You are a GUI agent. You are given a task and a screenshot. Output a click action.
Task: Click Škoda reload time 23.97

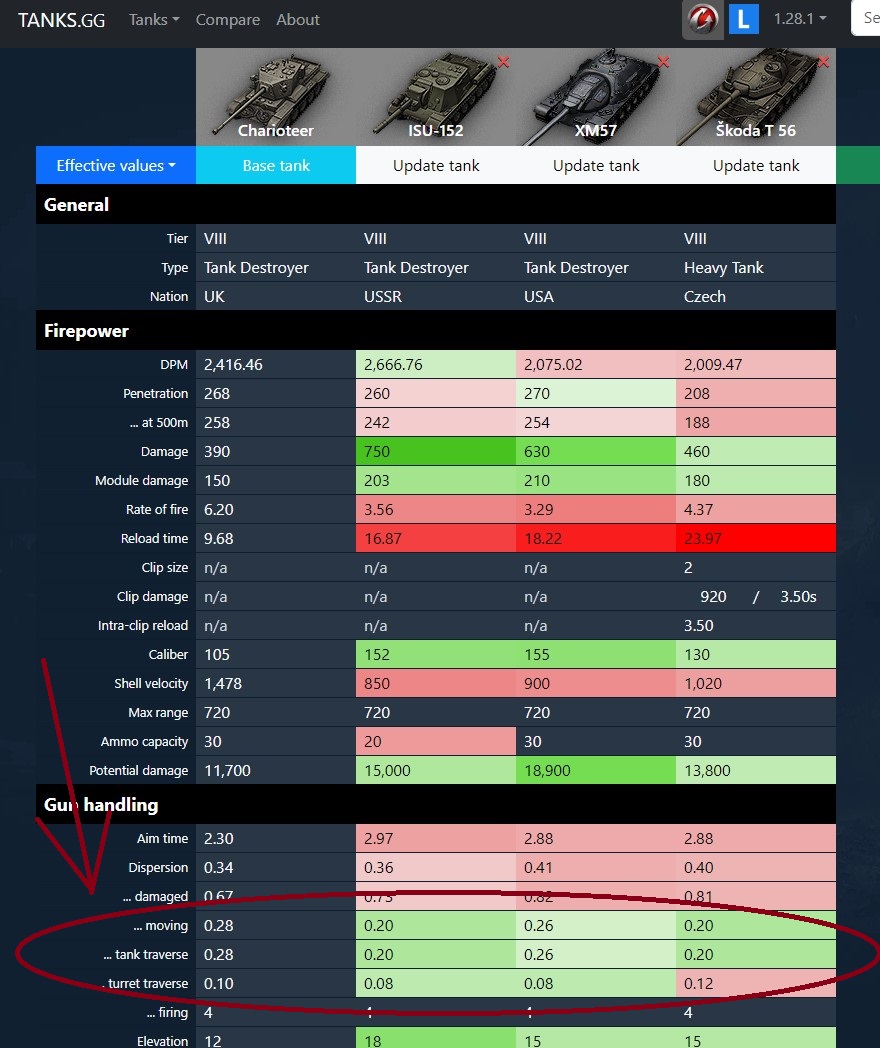coord(703,538)
